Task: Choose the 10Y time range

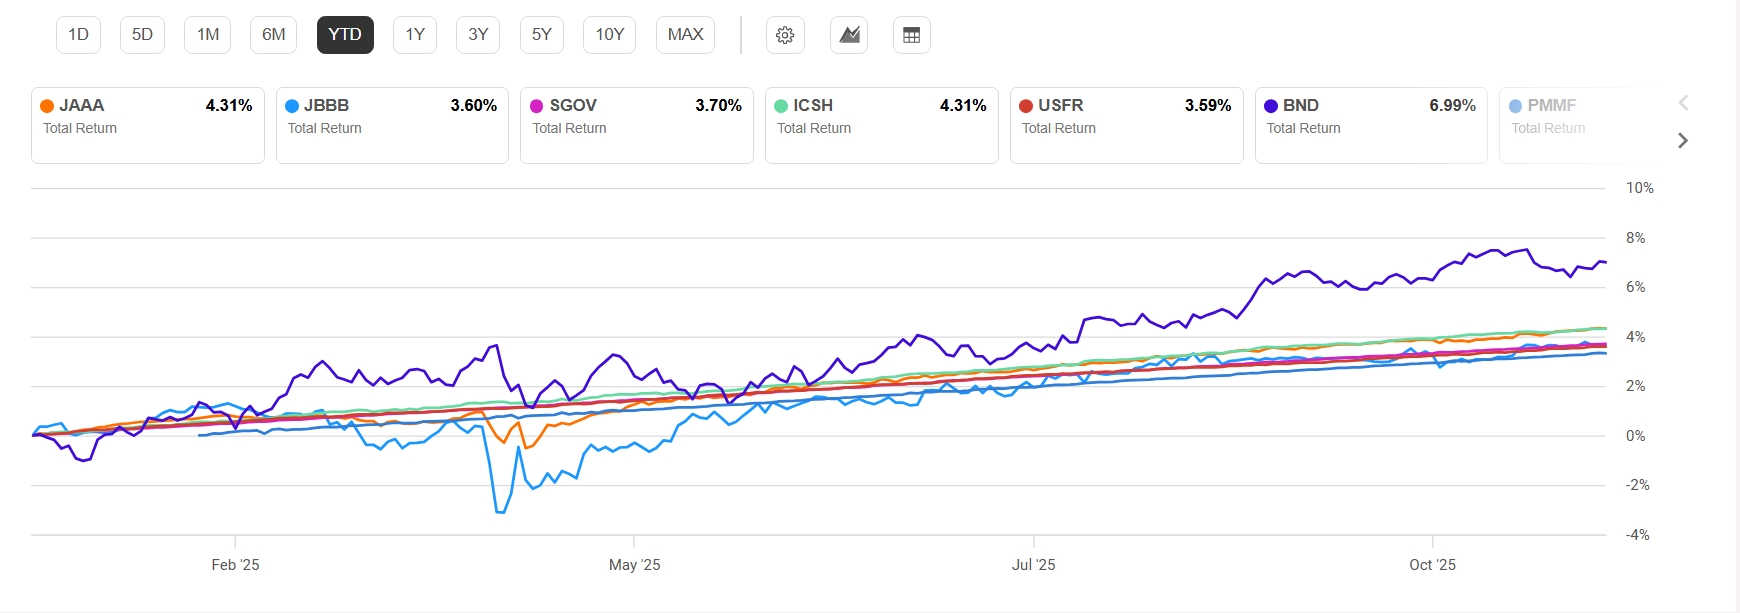Action: pos(609,35)
